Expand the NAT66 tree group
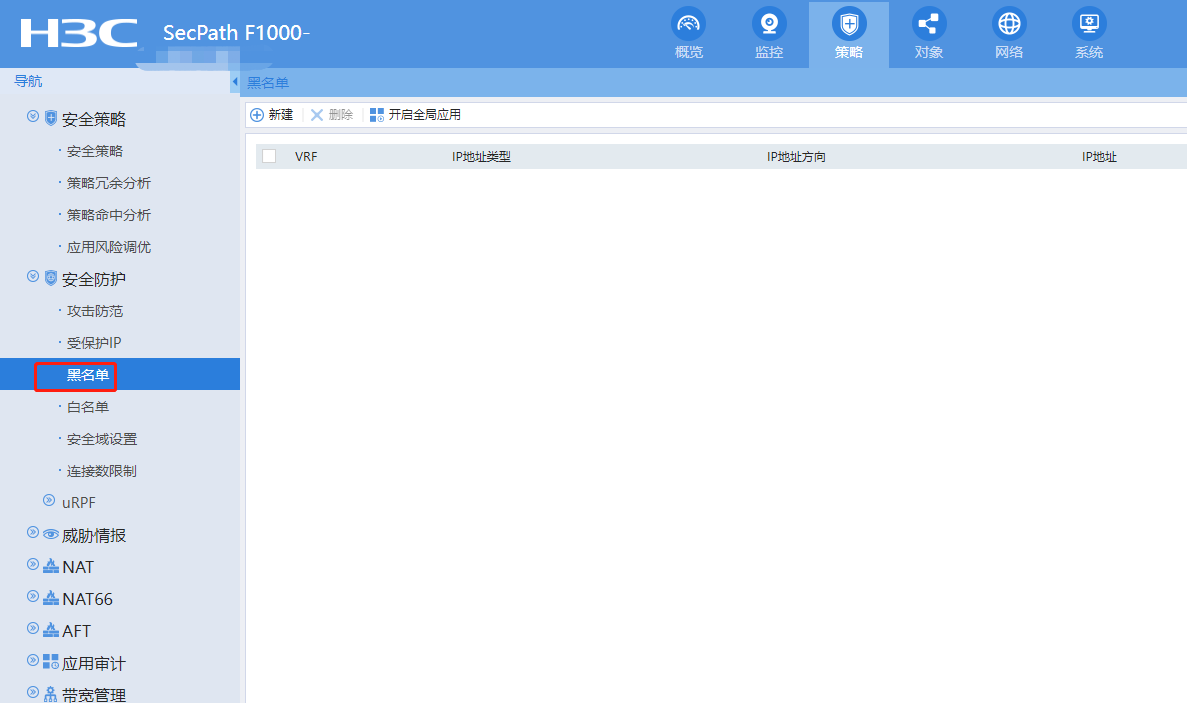 point(33,596)
